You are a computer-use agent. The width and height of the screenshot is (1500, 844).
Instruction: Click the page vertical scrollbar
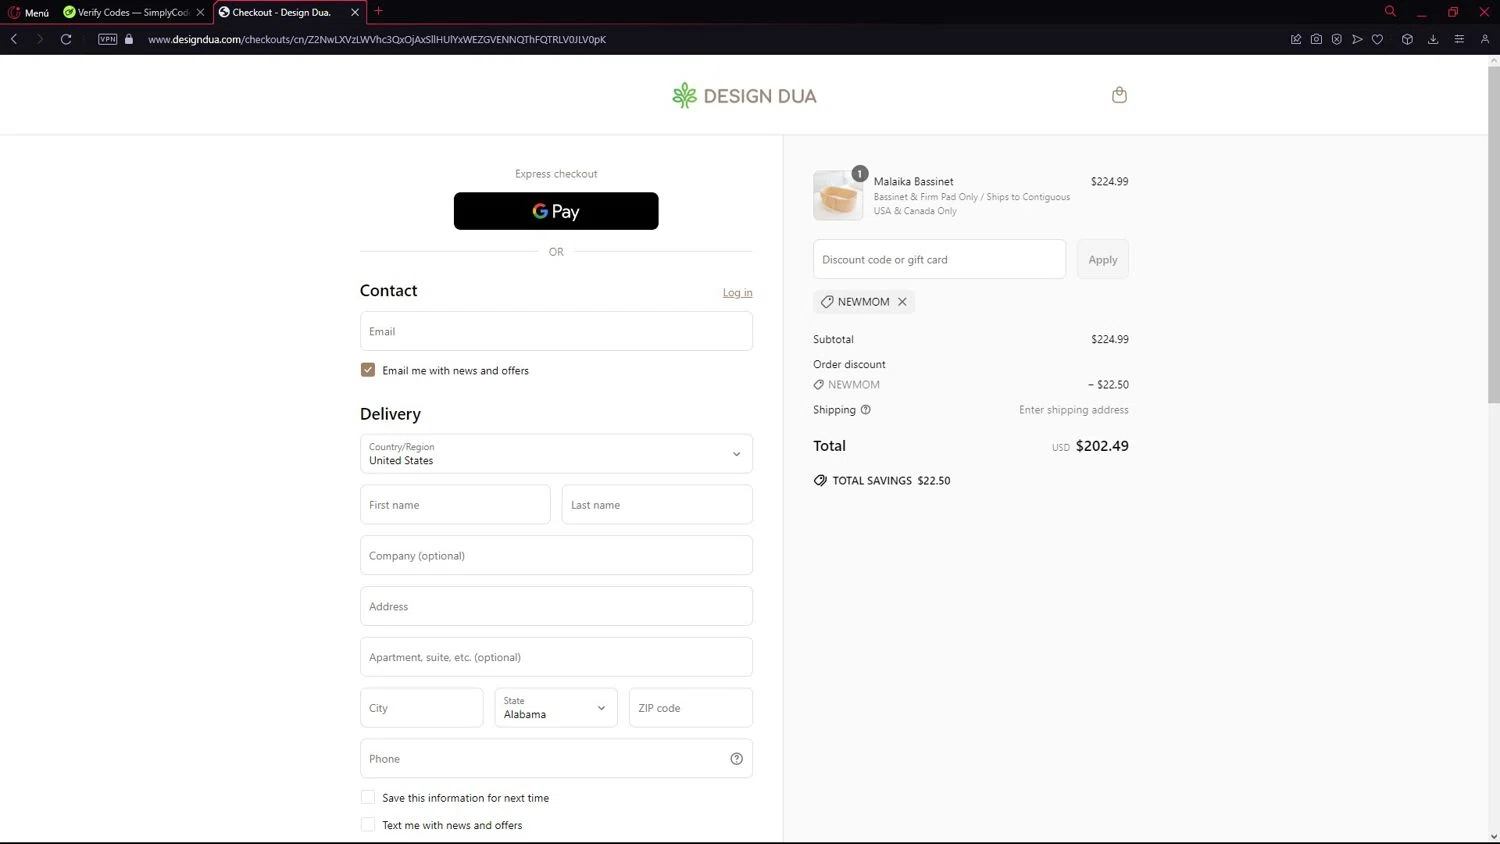coord(1493,235)
